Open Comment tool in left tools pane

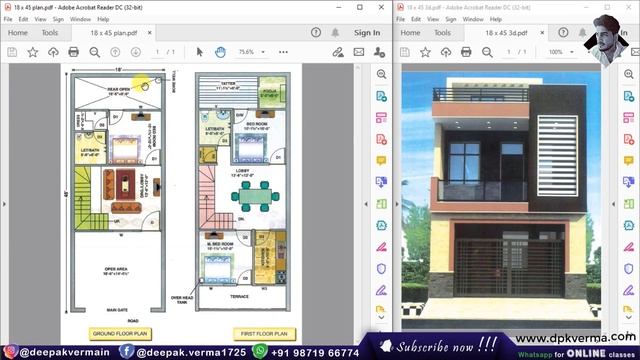click(381, 161)
